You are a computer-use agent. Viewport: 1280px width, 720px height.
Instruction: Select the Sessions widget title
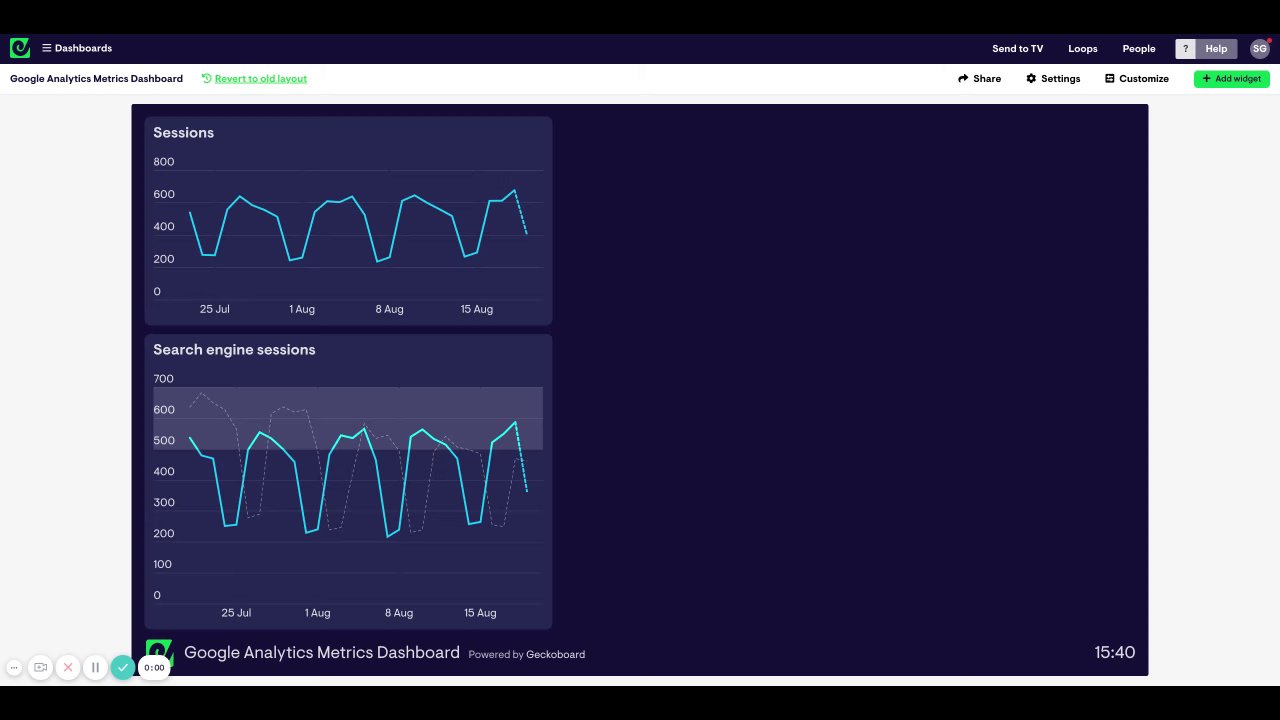tap(183, 132)
